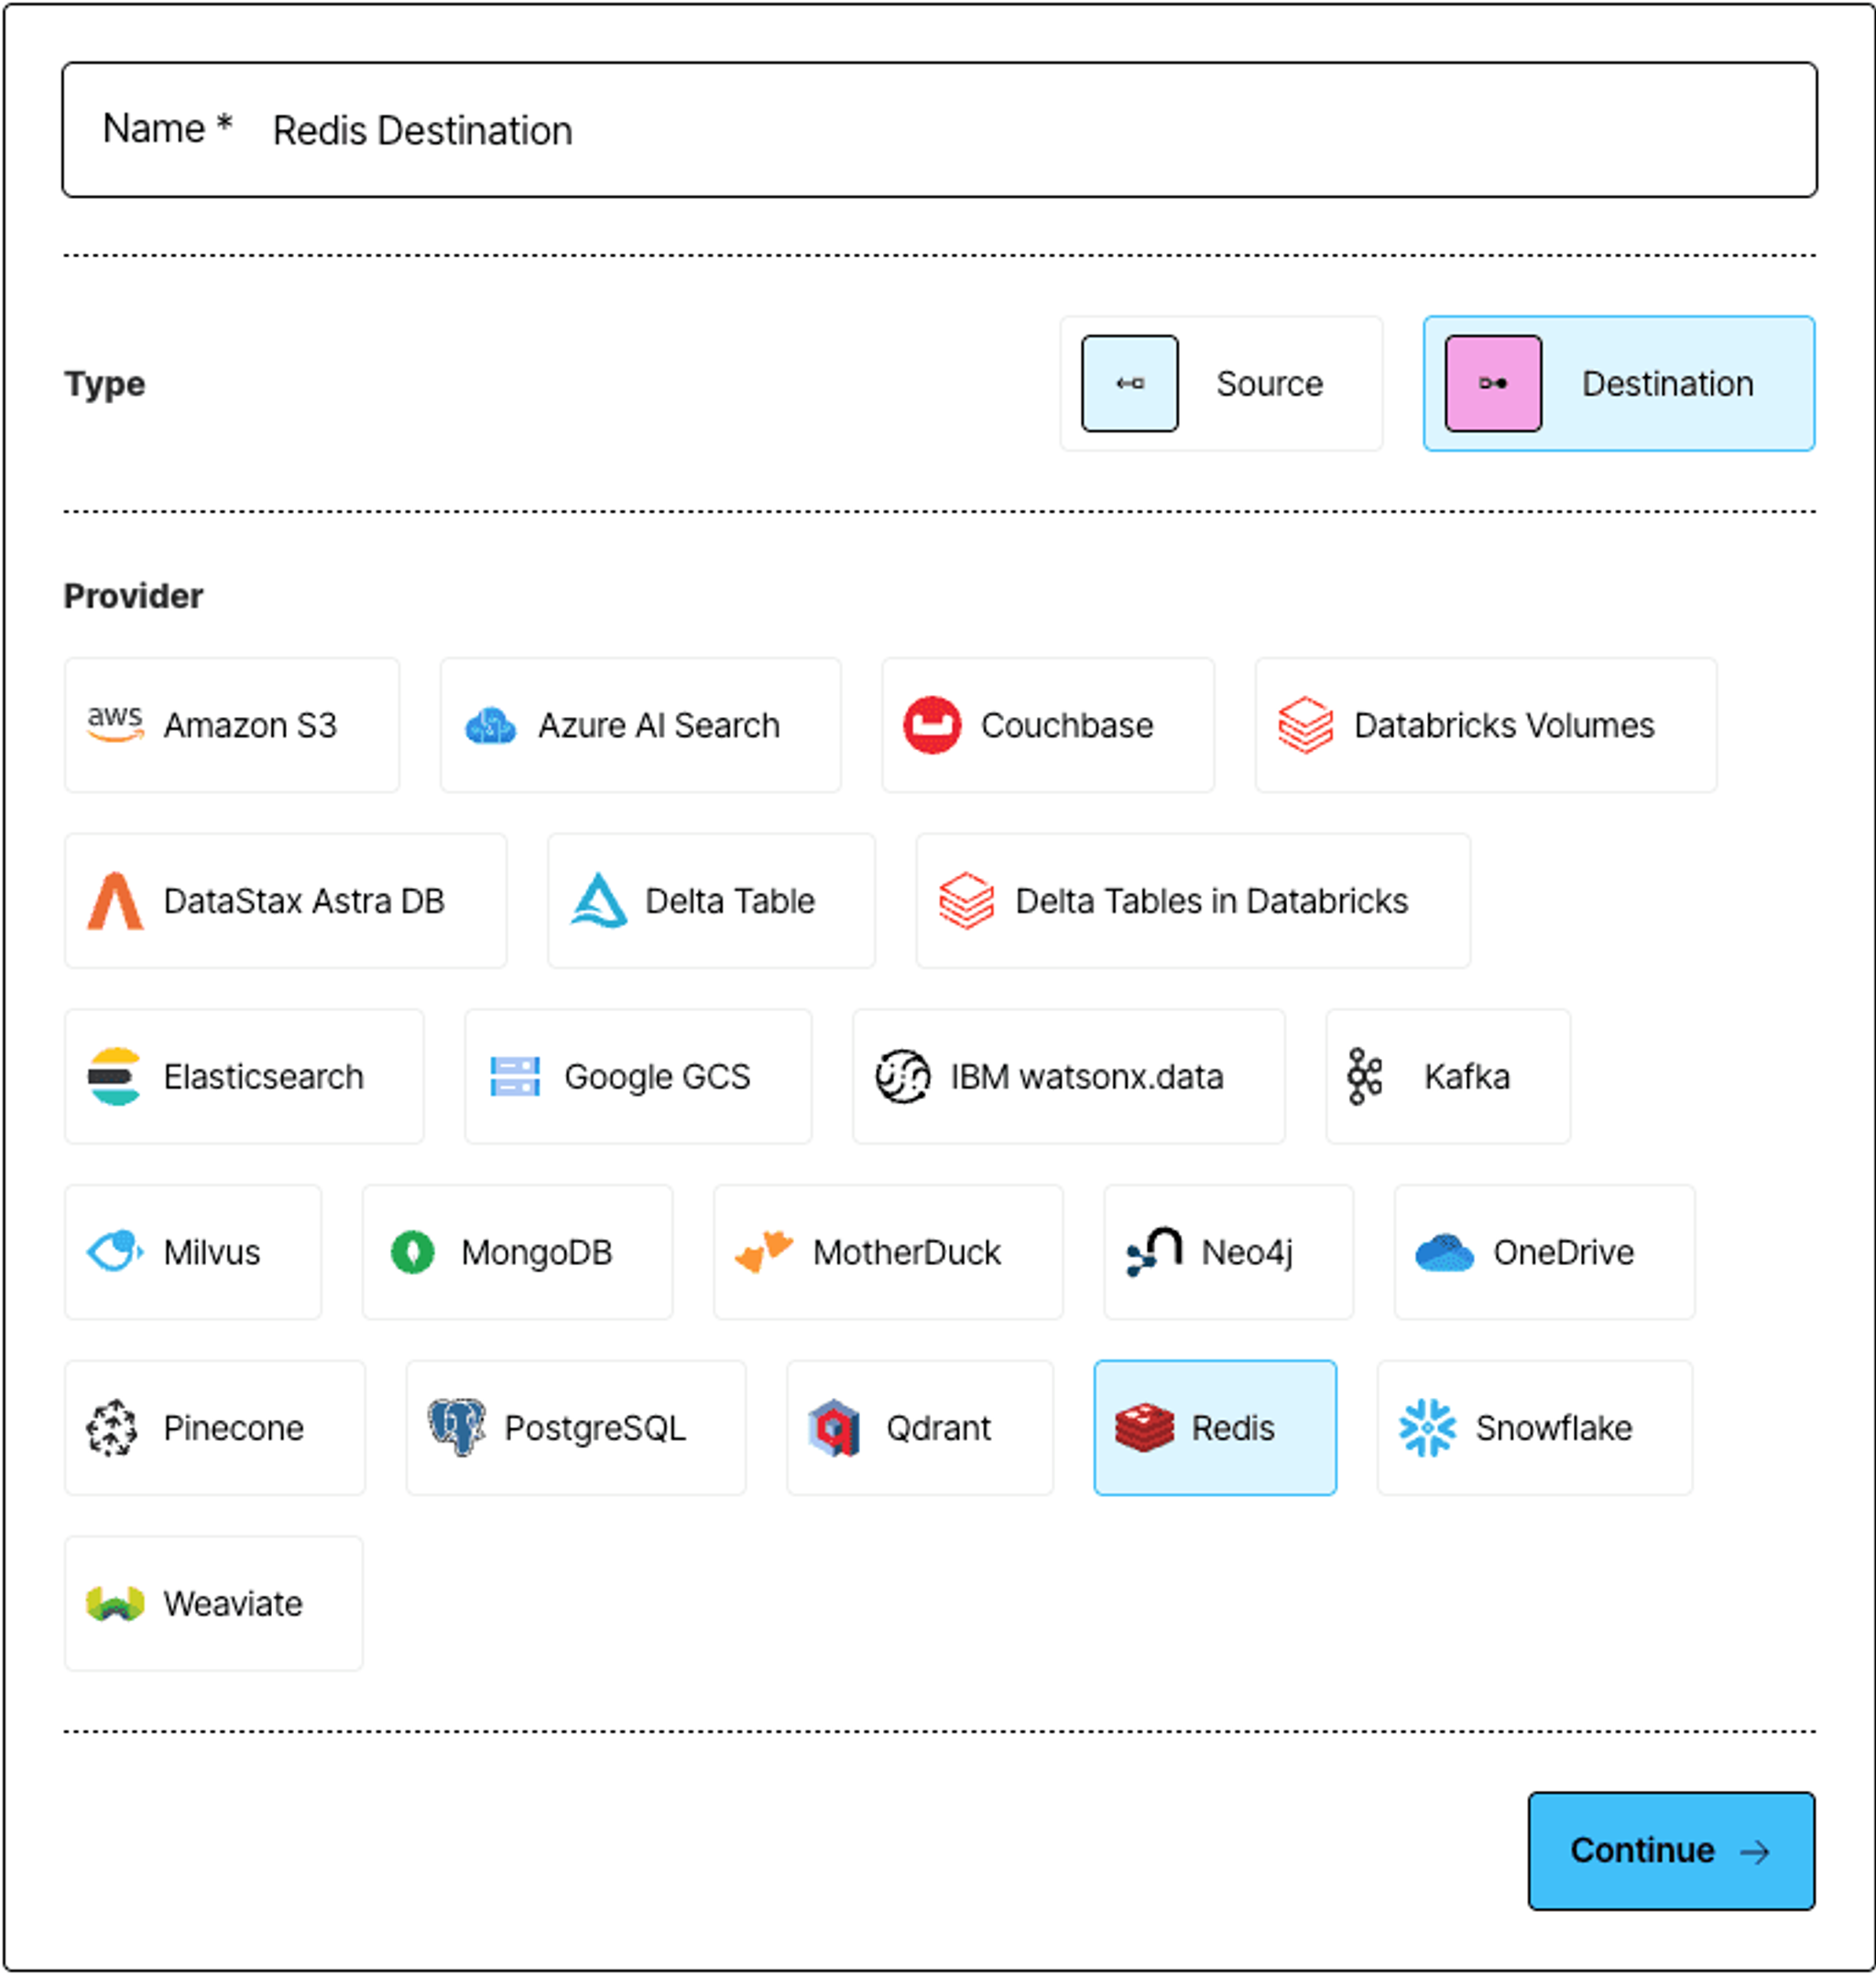The height and width of the screenshot is (1974, 1876).
Task: Choose the Kafka node icon
Action: [1365, 1076]
